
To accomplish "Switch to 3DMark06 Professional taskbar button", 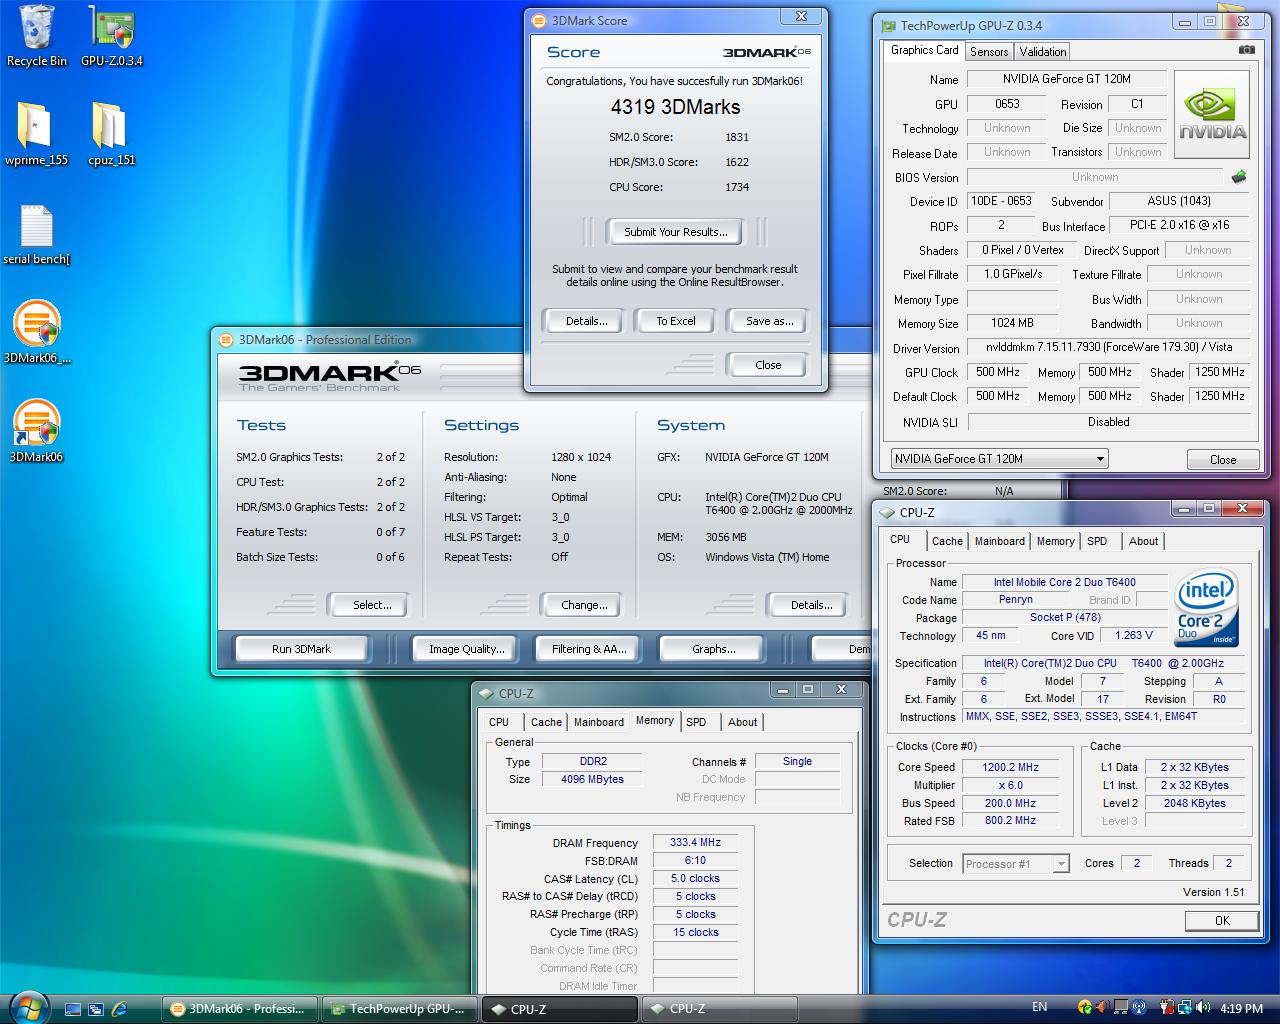I will [x=242, y=1009].
